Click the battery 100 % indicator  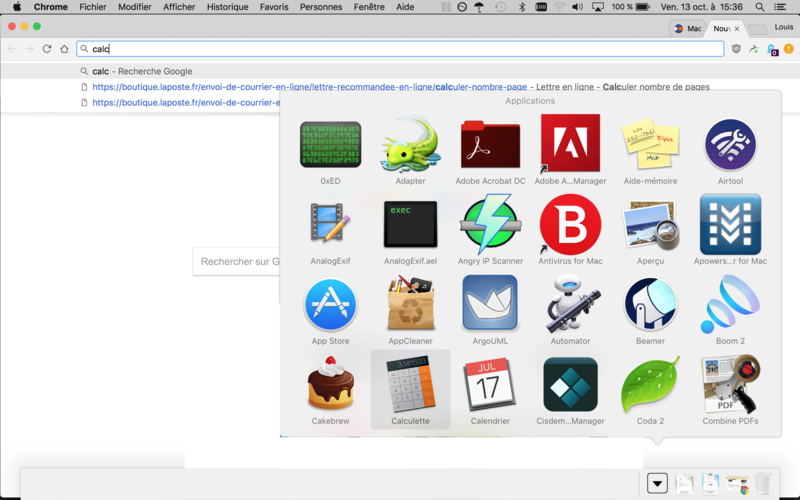pyautogui.click(x=631, y=7)
